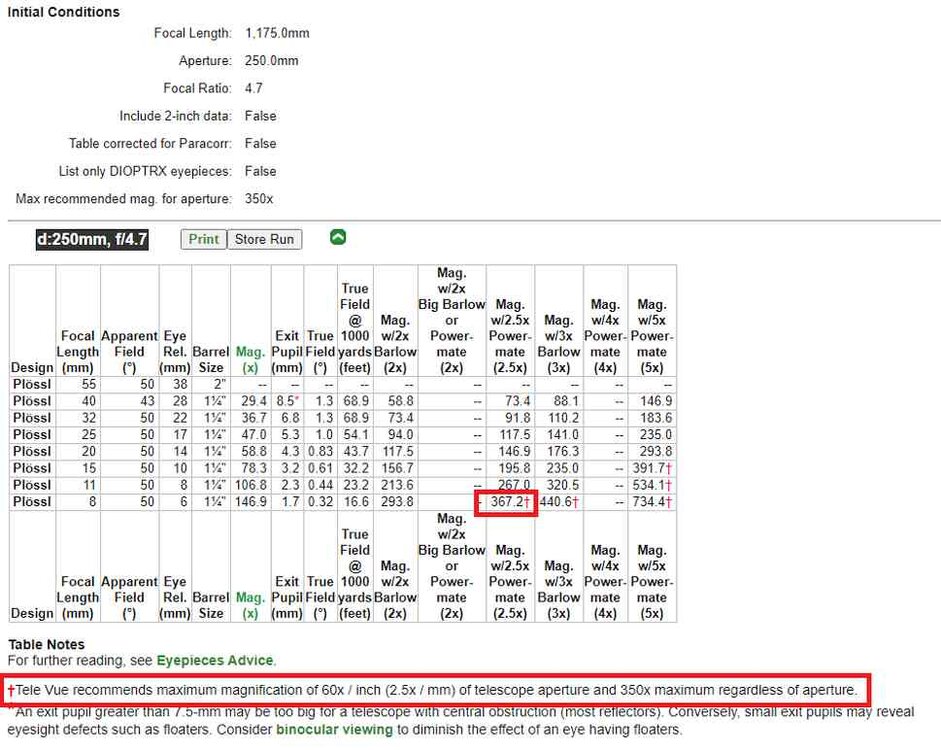The height and width of the screenshot is (750, 941).
Task: Click the d:250mm, f/4.7 run label
Action: pos(93,239)
